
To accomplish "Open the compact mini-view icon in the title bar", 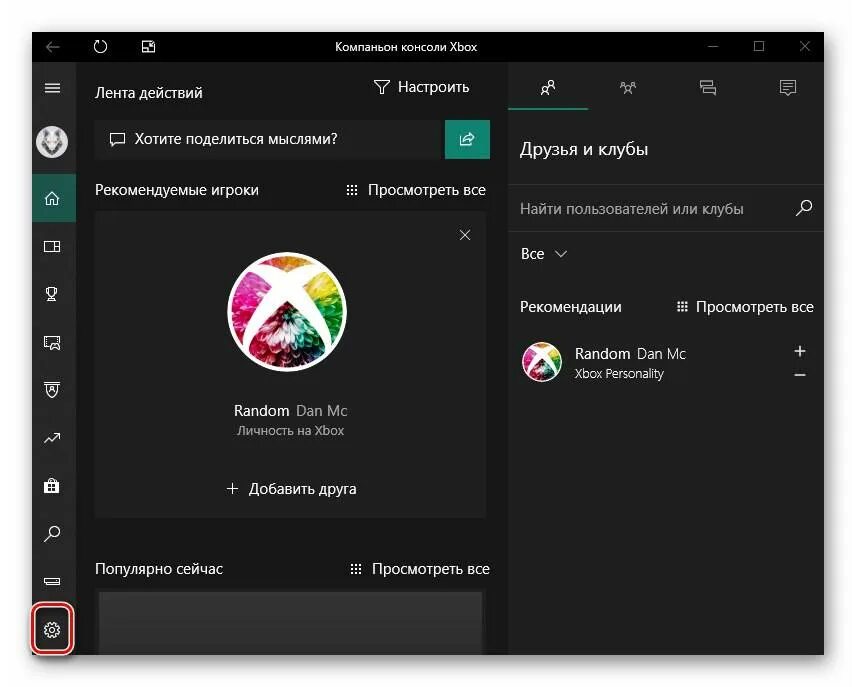I will click(x=148, y=47).
